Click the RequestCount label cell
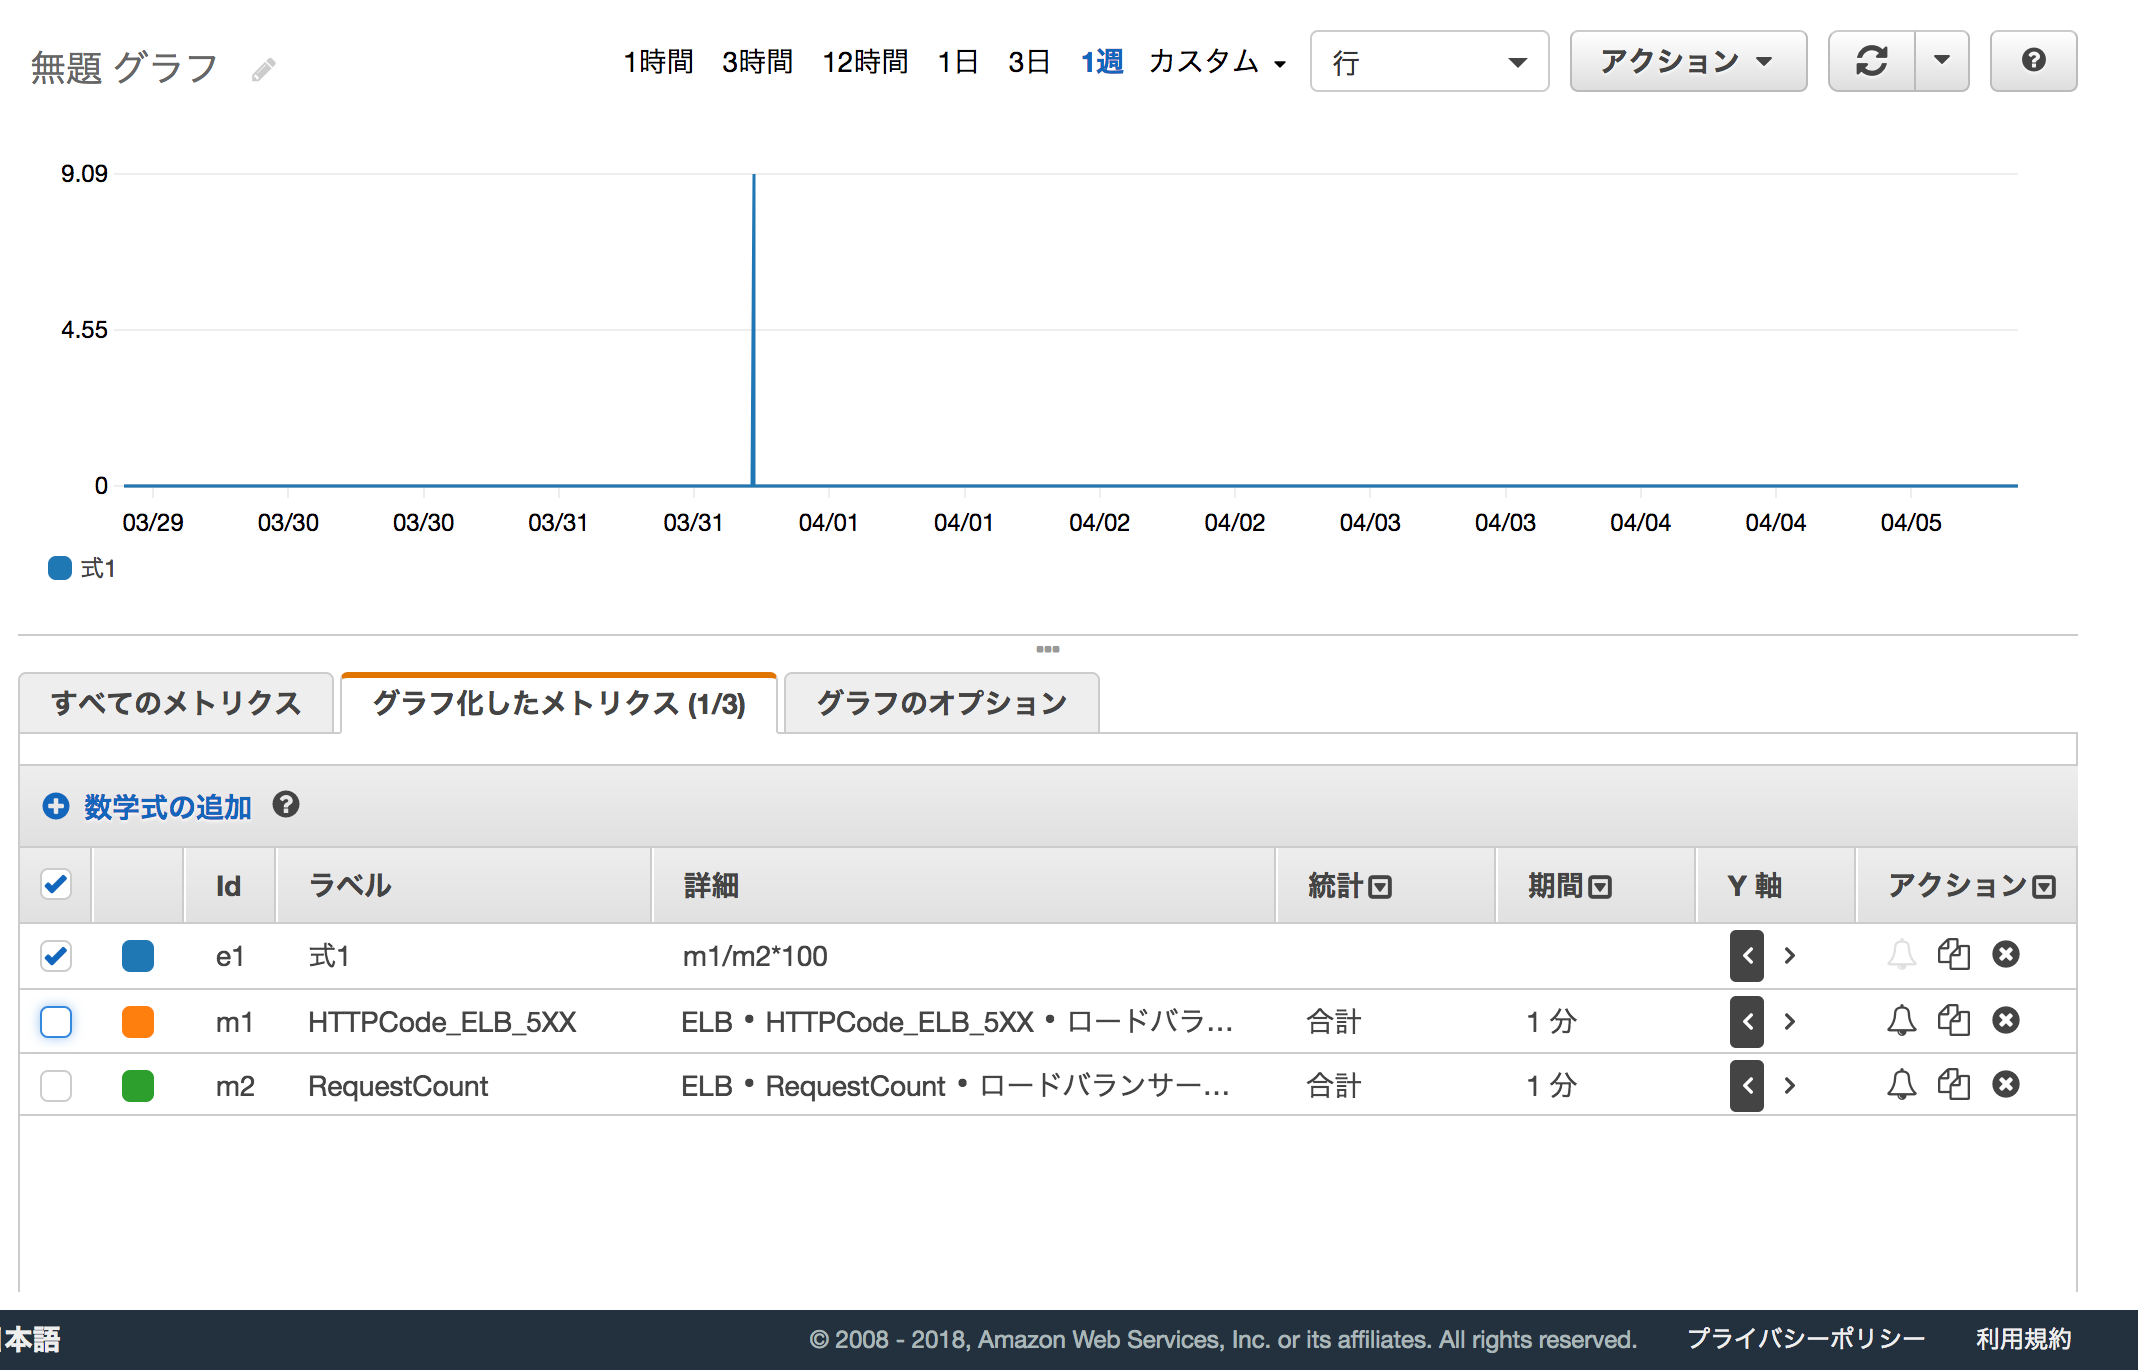2138x1370 pixels. [398, 1086]
